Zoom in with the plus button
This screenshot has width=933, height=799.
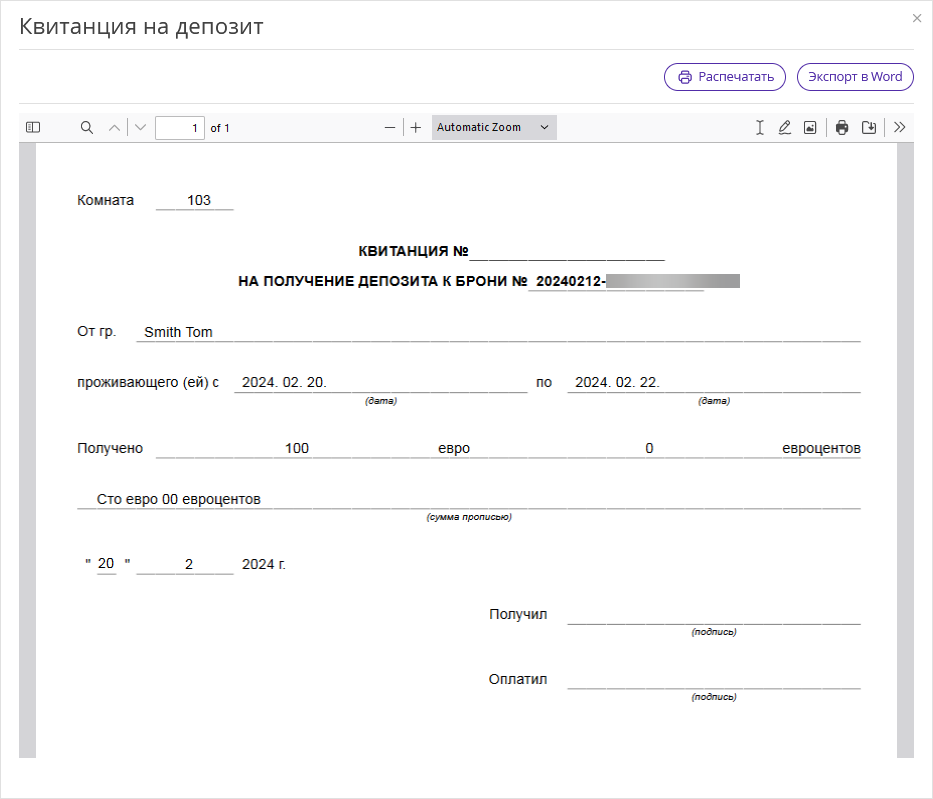pyautogui.click(x=416, y=127)
